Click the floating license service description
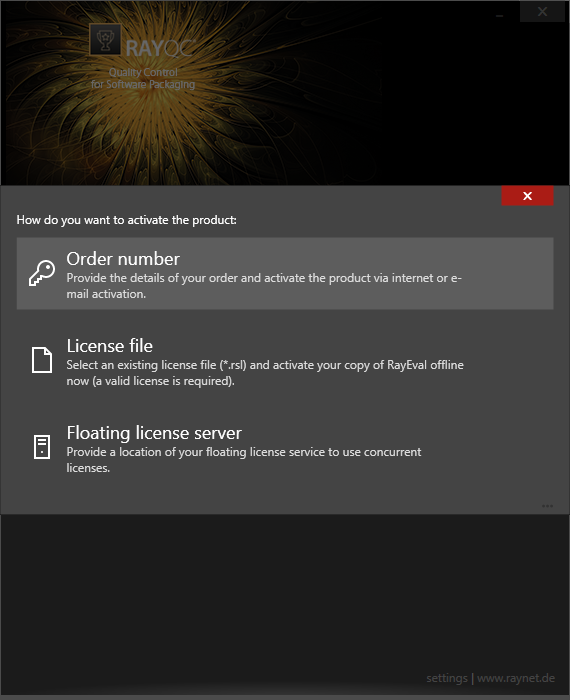 pyautogui.click(x=244, y=460)
